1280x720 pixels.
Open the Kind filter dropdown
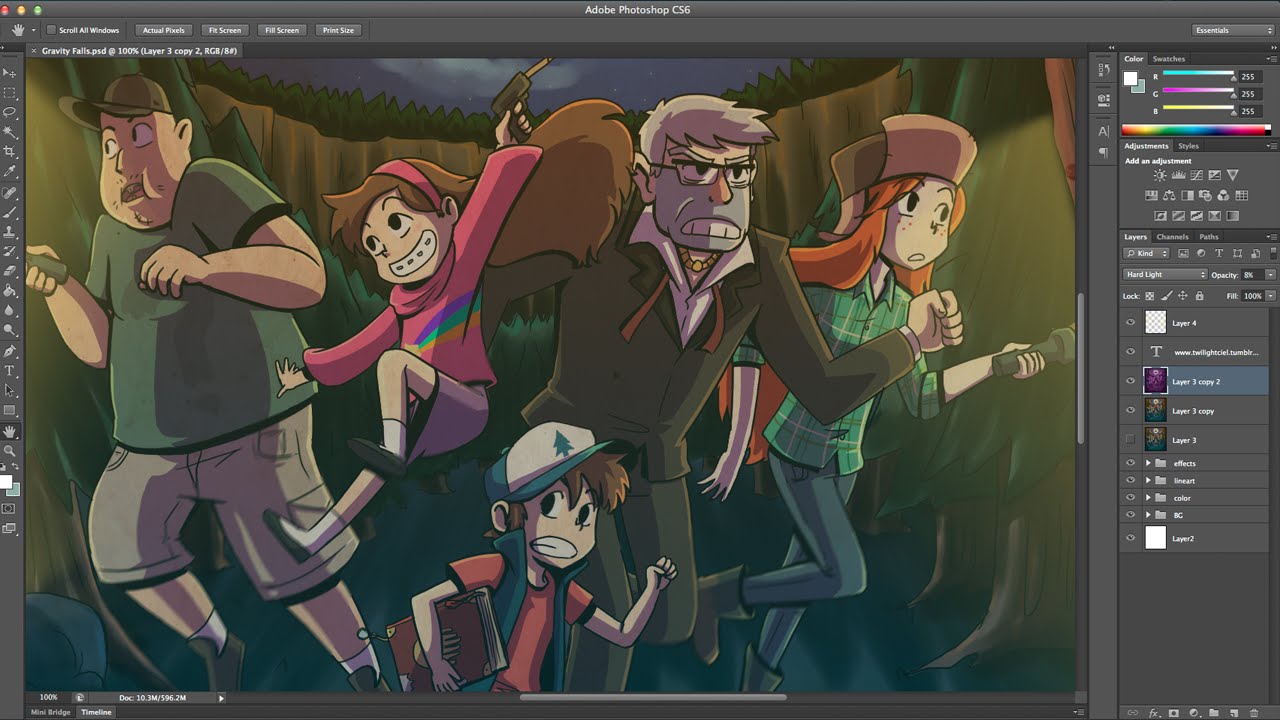pos(1146,253)
